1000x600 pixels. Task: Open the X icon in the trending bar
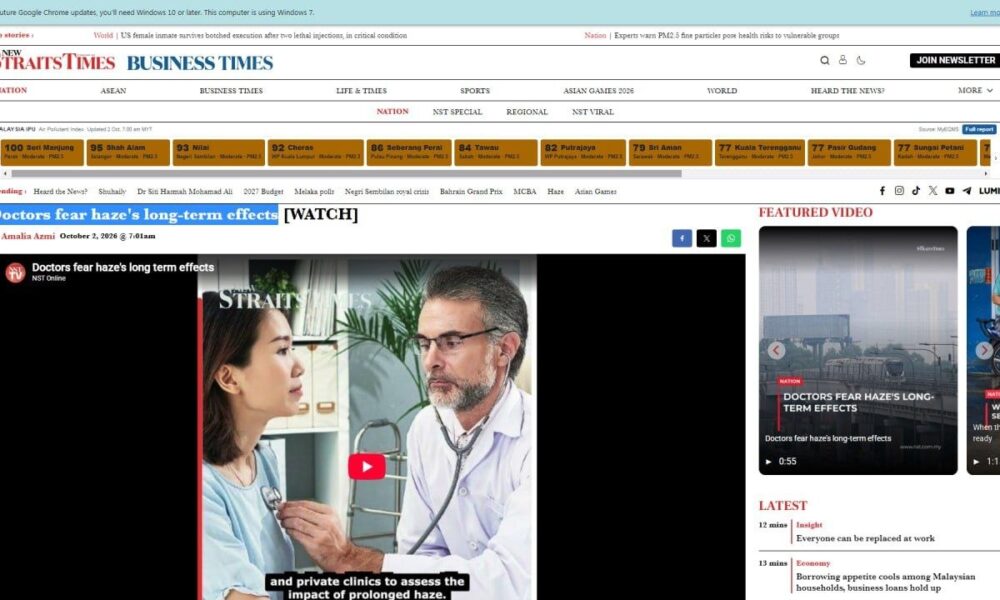933,191
